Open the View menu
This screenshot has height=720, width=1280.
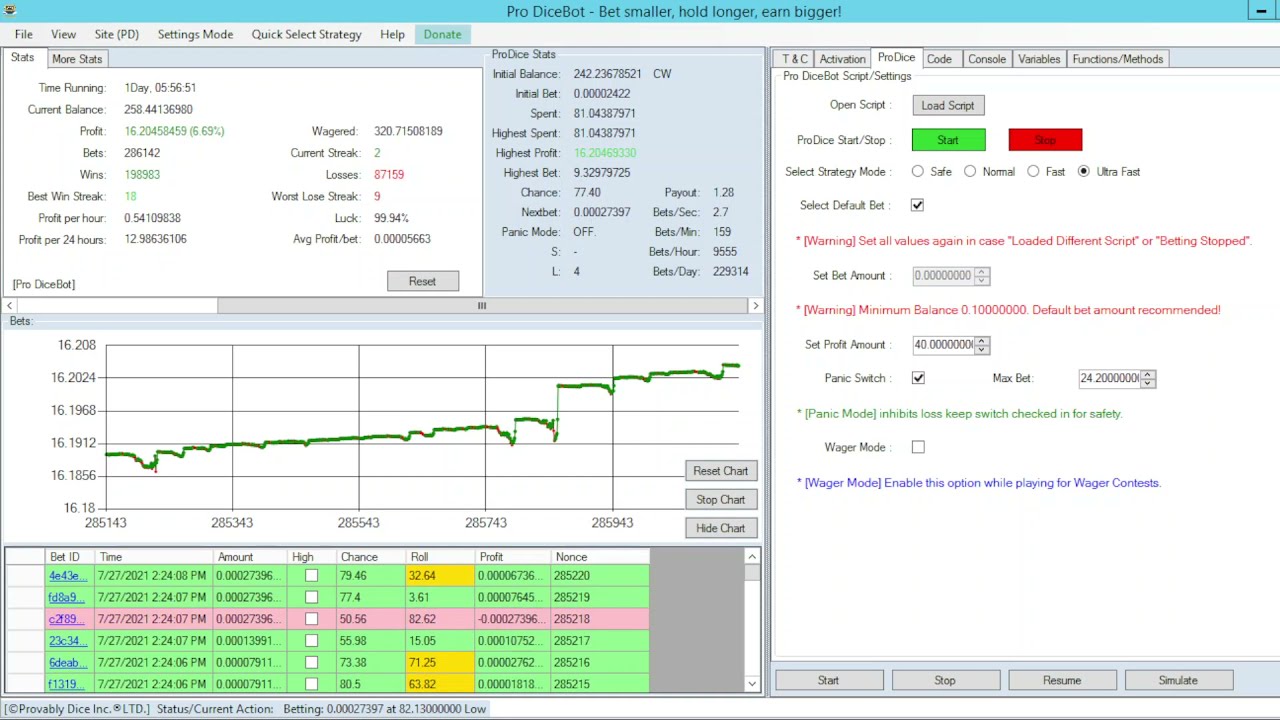click(63, 34)
